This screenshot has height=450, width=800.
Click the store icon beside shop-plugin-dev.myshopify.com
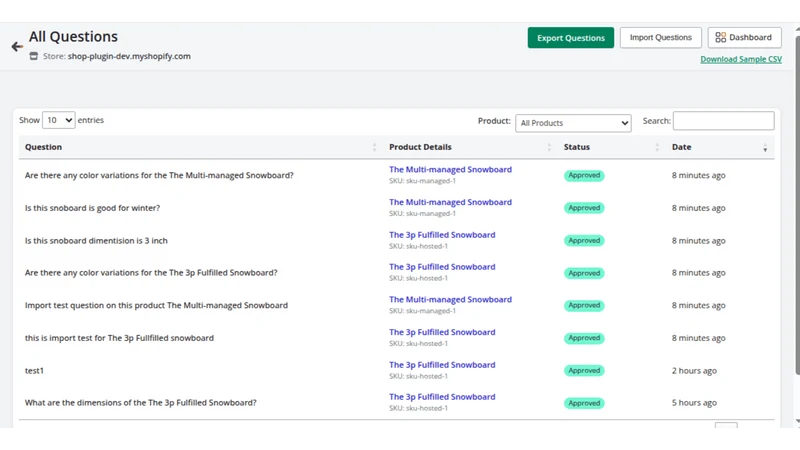[x=34, y=56]
